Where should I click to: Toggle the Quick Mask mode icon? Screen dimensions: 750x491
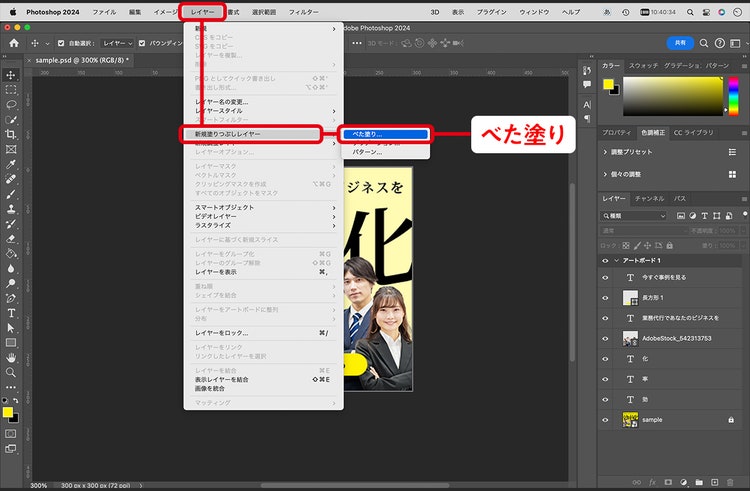(x=11, y=434)
